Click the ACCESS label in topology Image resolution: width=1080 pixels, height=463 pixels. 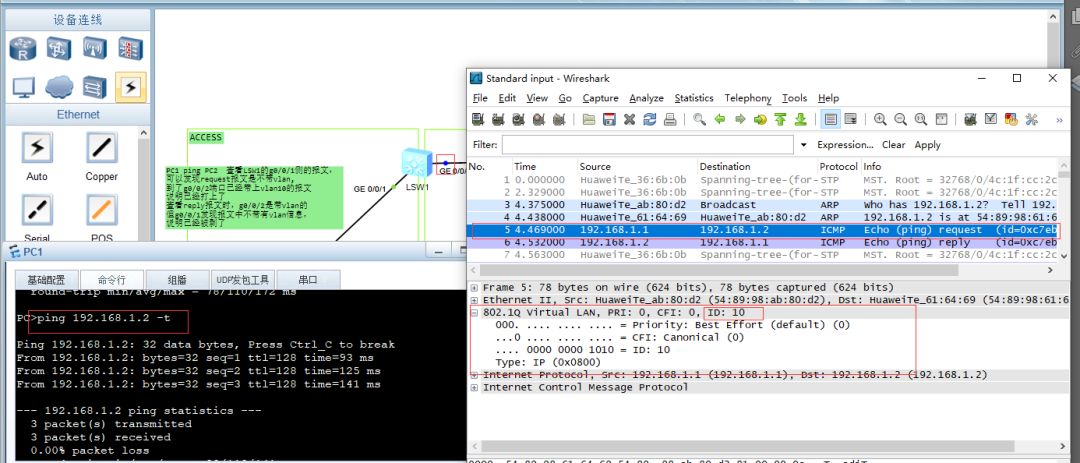[x=206, y=137]
